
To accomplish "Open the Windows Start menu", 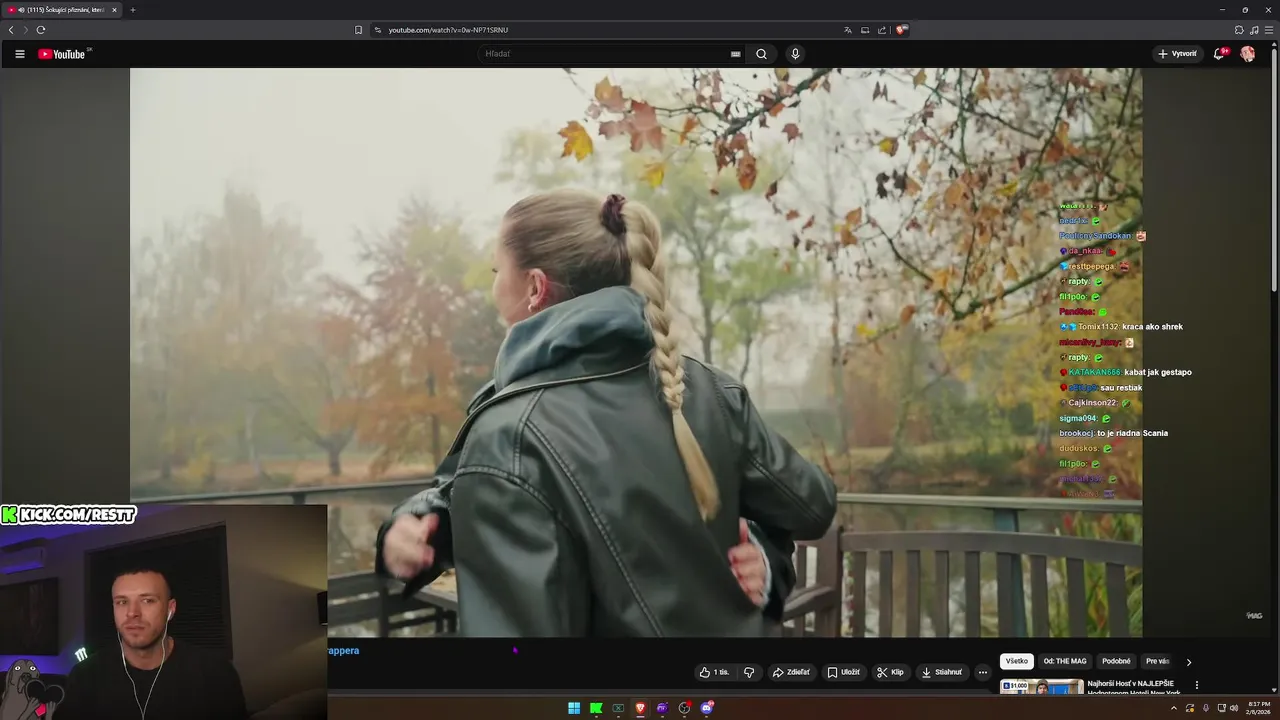I will [x=574, y=708].
